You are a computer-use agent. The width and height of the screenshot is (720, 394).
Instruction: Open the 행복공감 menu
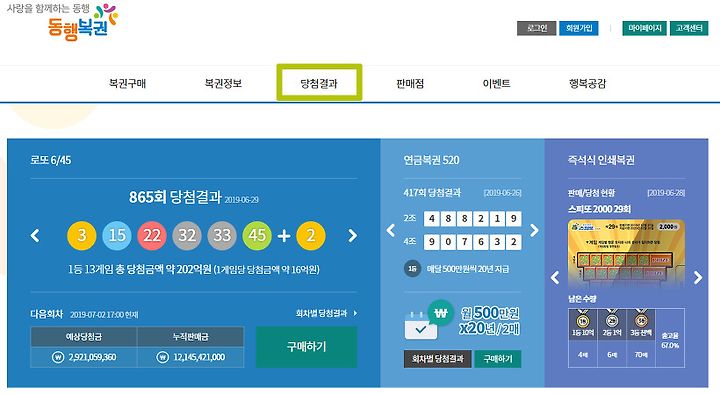pos(587,84)
